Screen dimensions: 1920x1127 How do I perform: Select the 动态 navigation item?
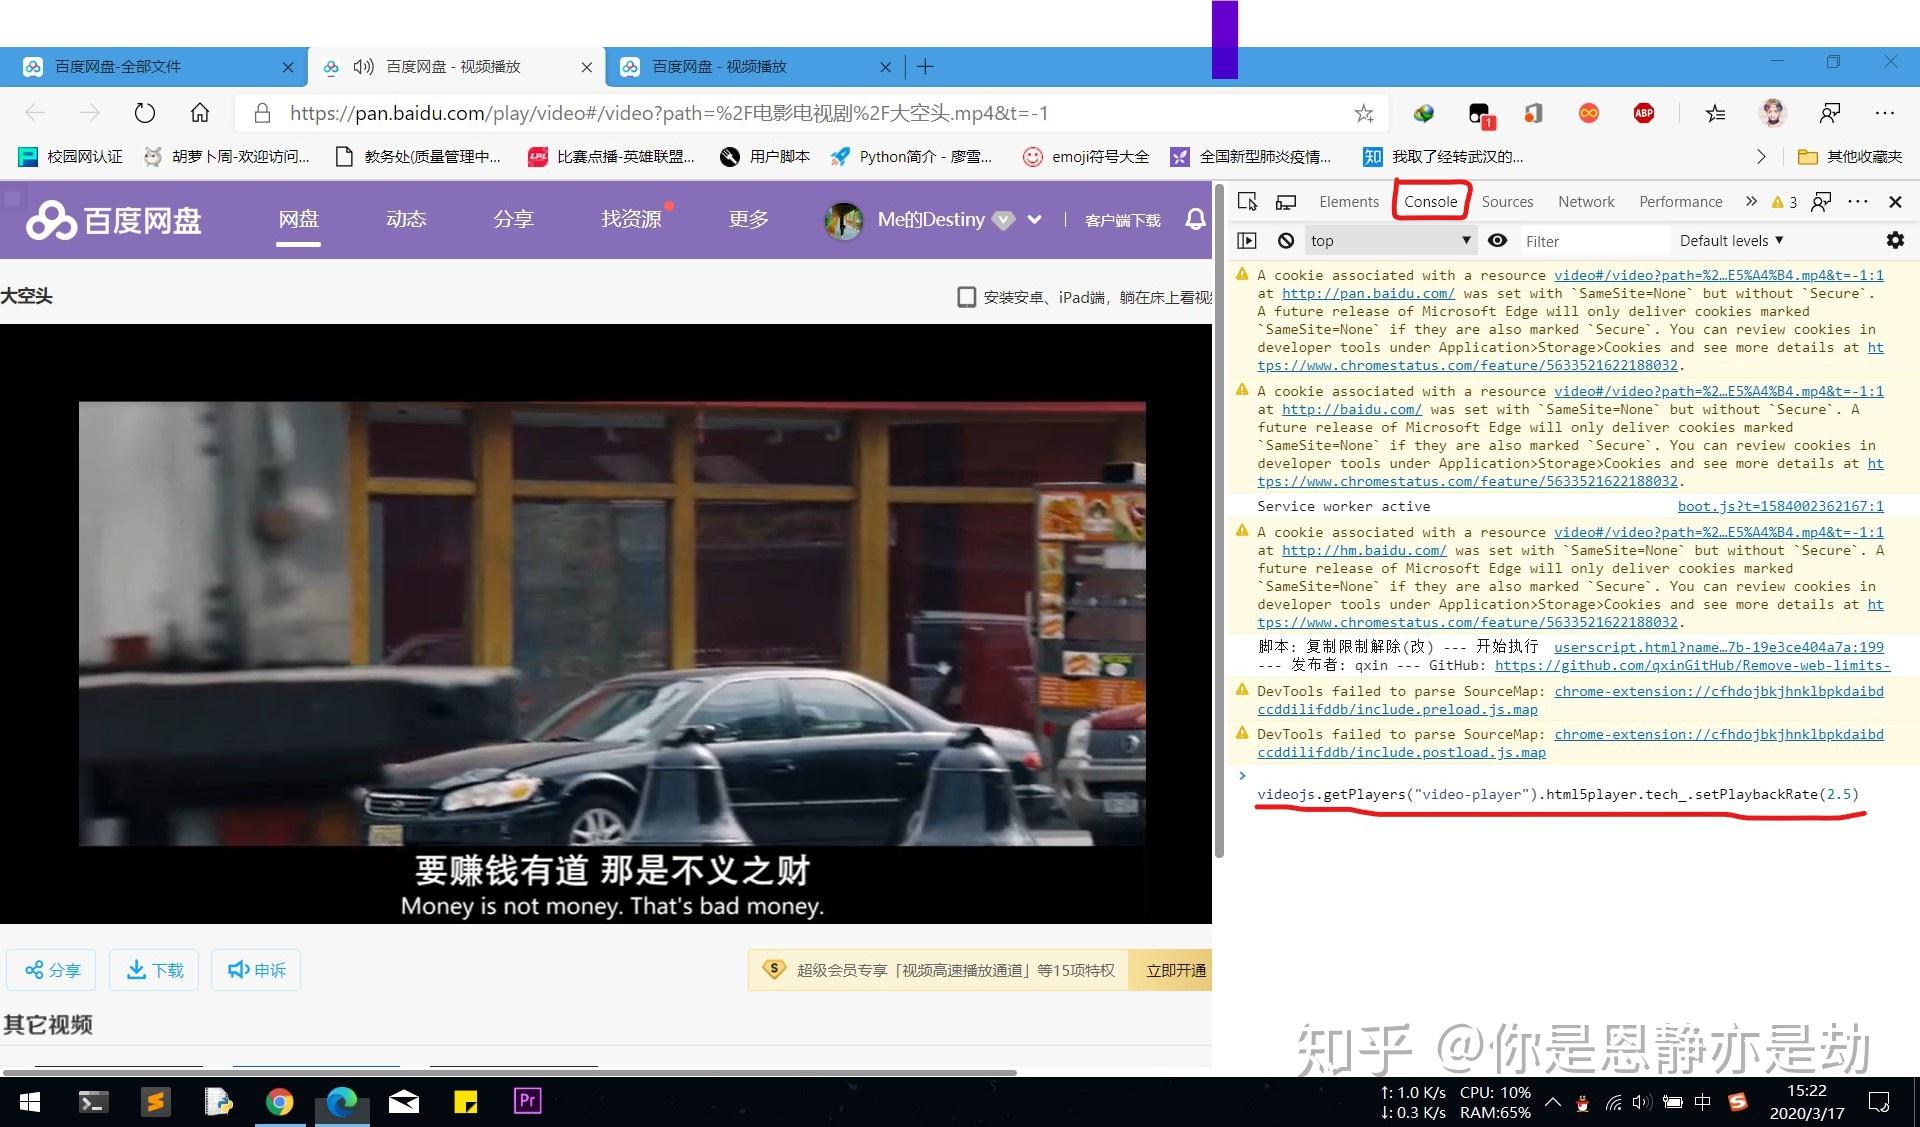pyautogui.click(x=406, y=219)
